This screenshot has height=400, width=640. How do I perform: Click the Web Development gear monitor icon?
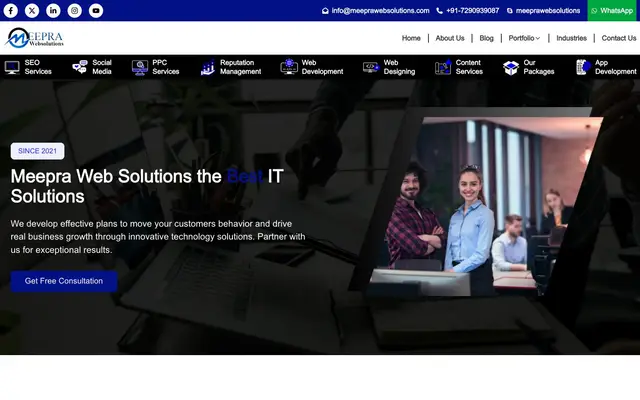click(x=289, y=67)
